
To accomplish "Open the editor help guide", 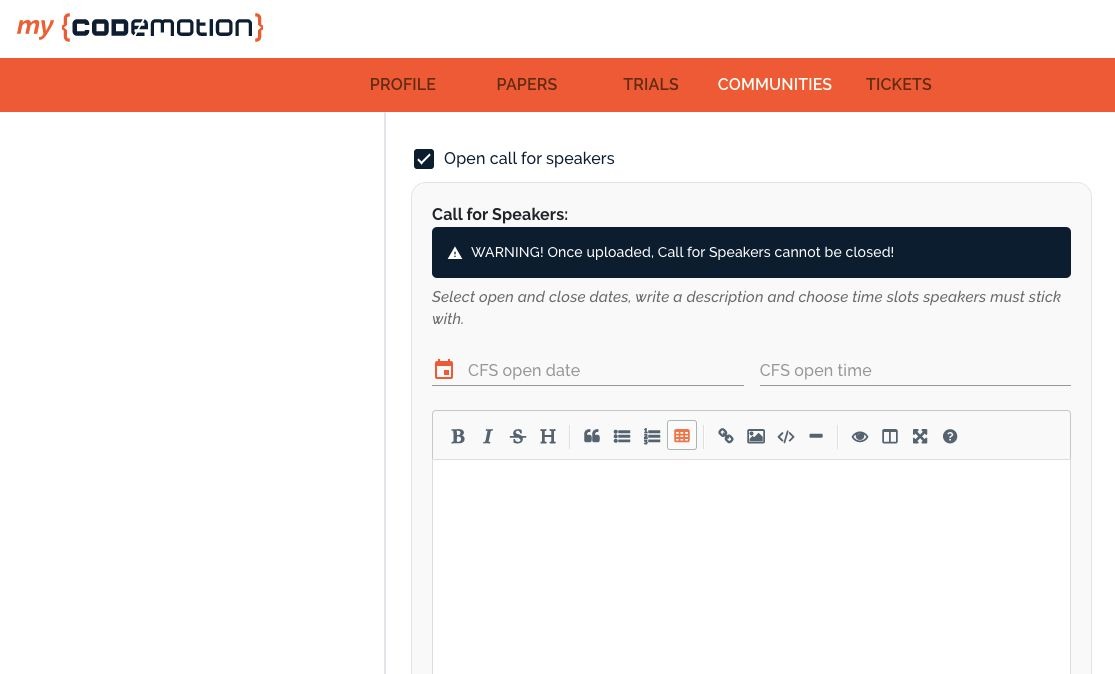I will click(x=950, y=436).
